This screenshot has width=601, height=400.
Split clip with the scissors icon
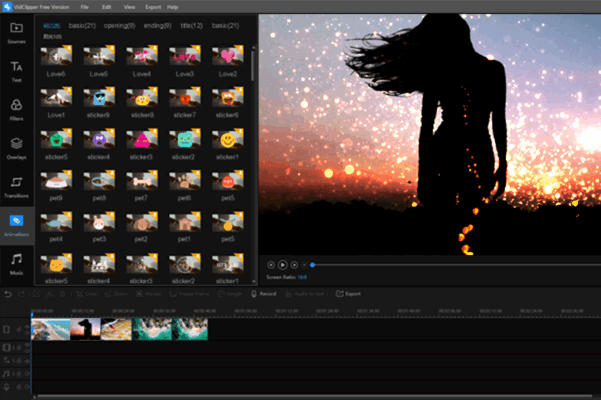click(49, 294)
